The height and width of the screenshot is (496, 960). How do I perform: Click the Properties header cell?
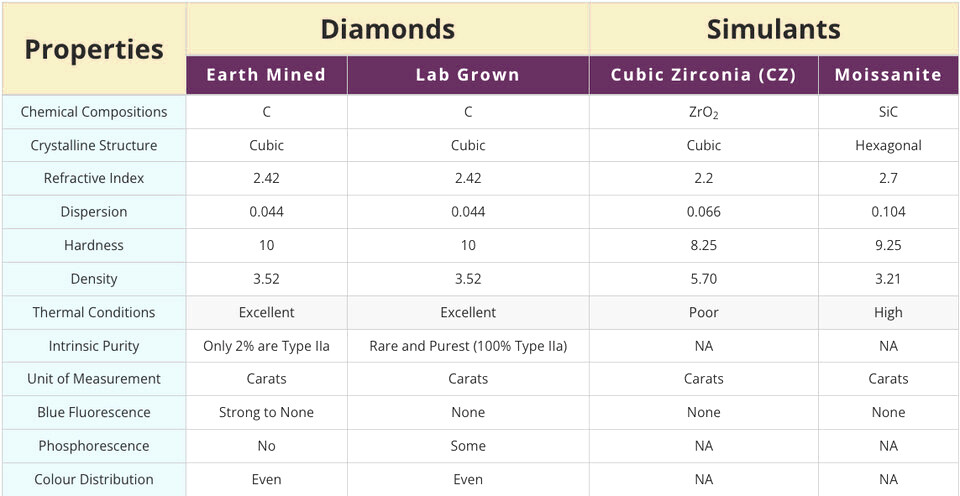click(94, 49)
